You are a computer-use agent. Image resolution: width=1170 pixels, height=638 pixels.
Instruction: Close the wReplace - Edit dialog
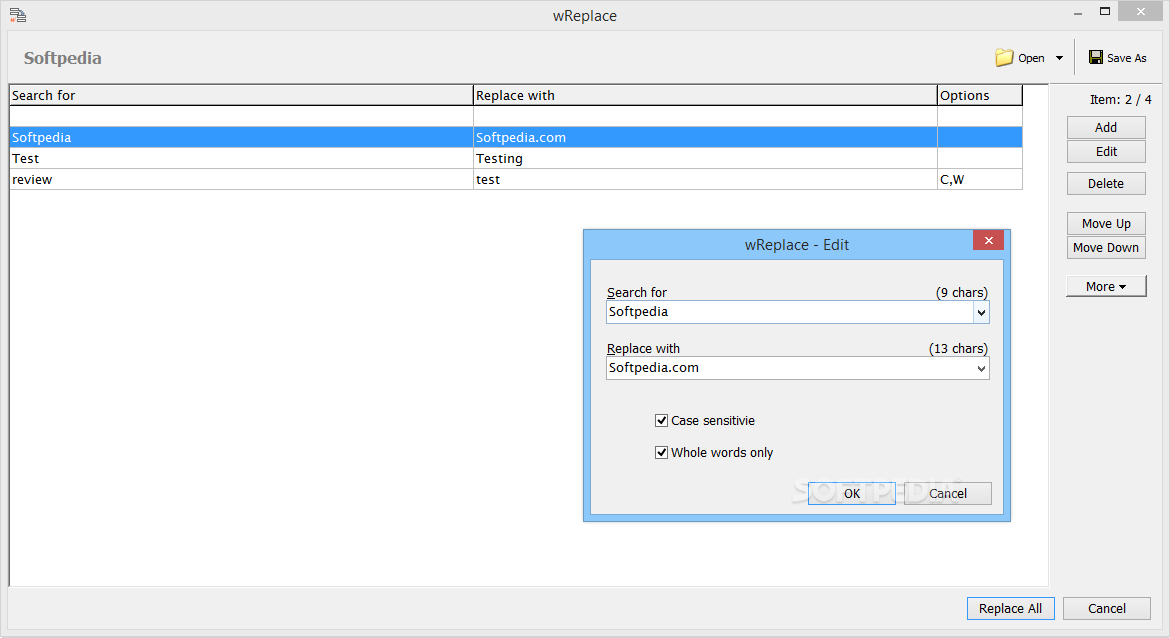tap(988, 240)
